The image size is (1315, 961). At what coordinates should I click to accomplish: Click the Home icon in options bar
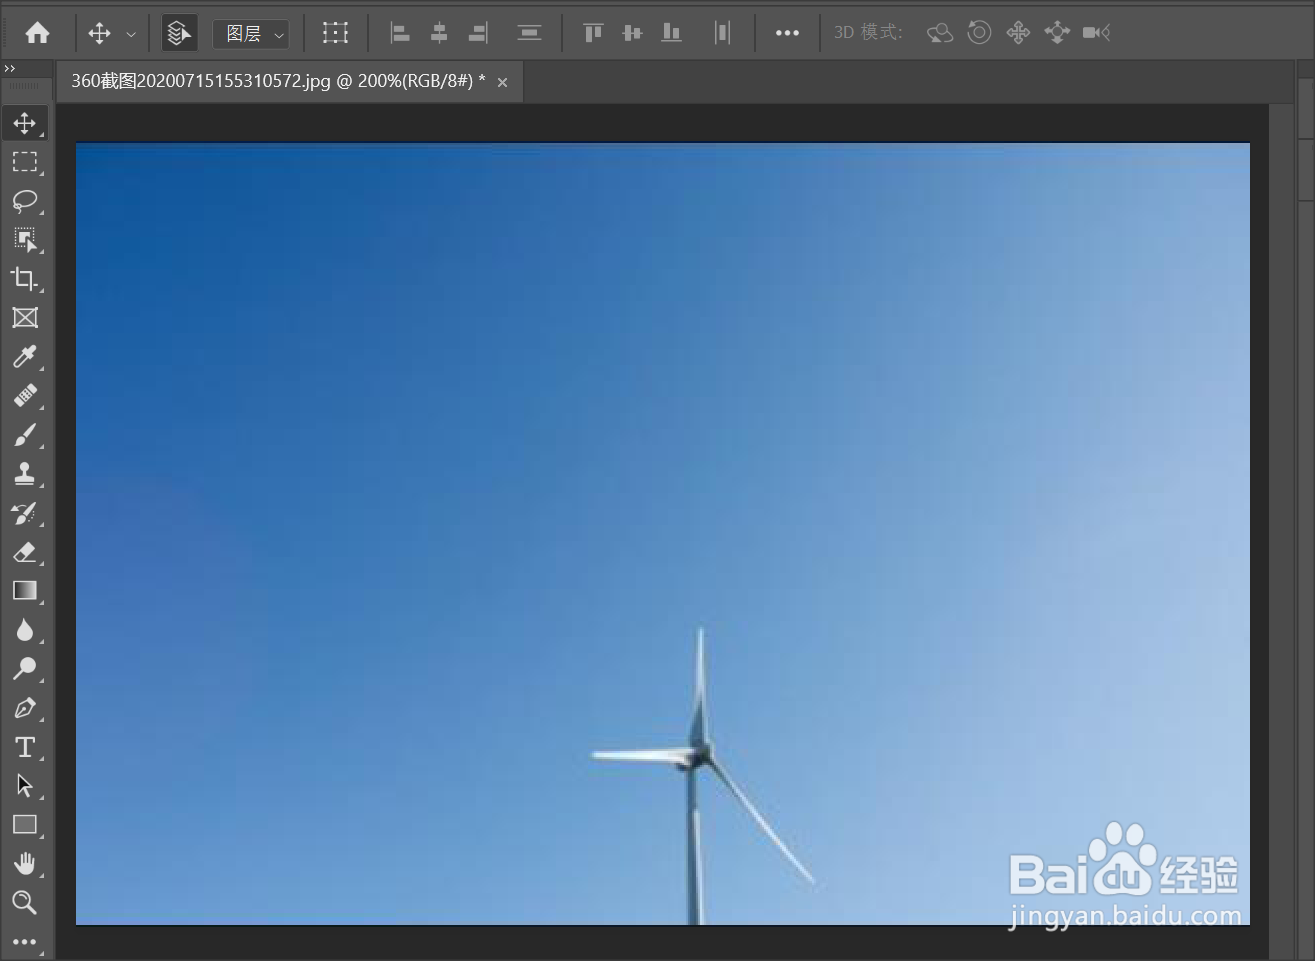38,33
